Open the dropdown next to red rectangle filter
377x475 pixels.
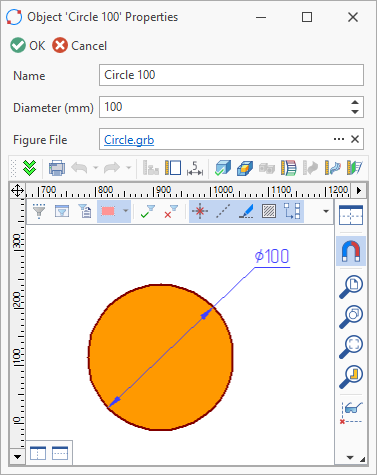(125, 211)
